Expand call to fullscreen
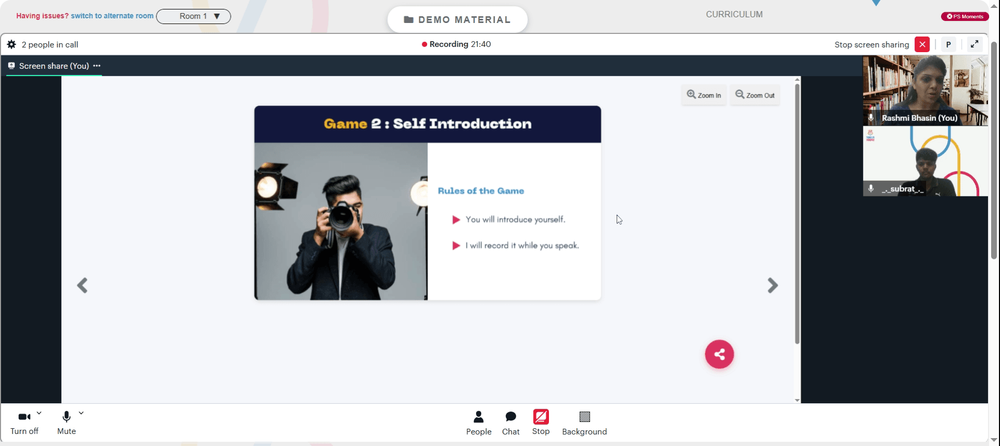The width and height of the screenshot is (1000, 446). coord(974,45)
